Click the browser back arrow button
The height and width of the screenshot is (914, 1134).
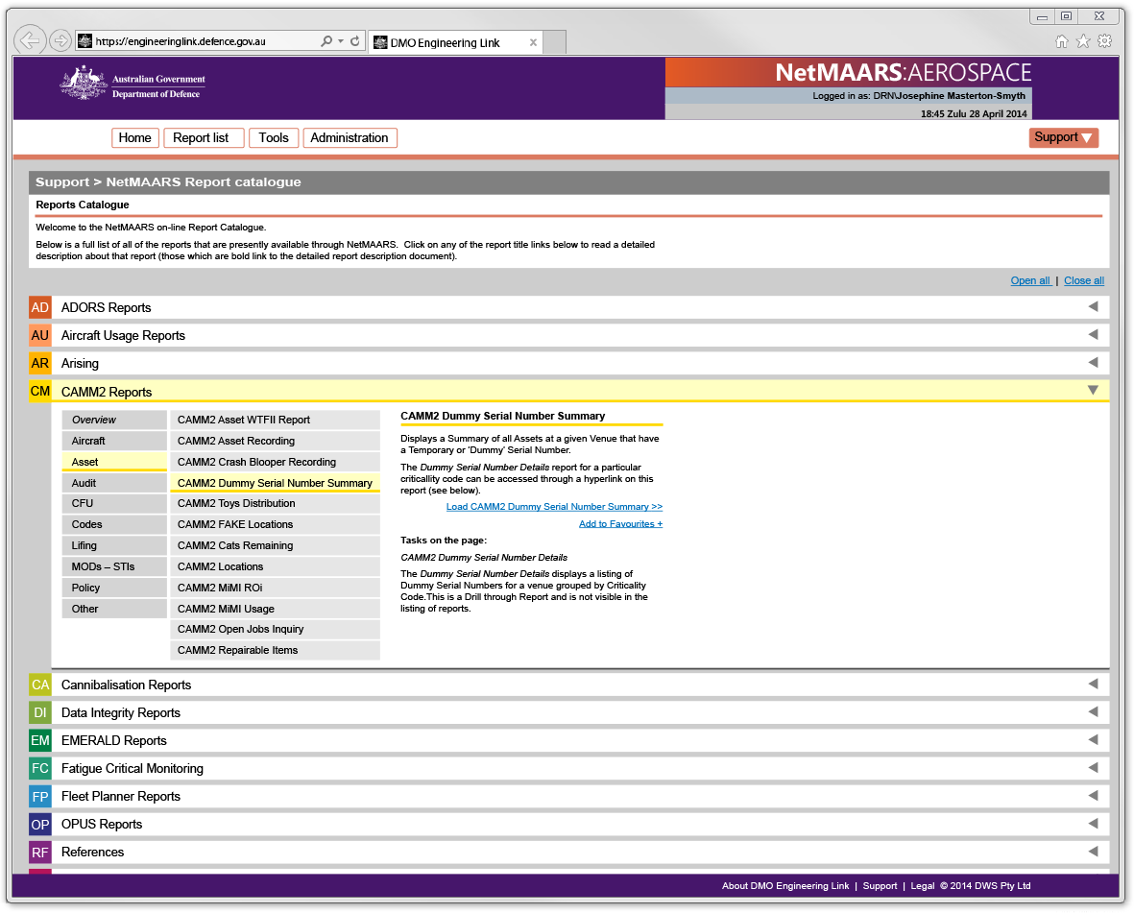tap(30, 40)
